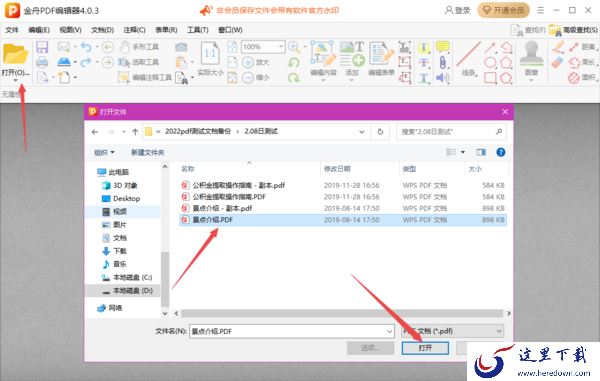Click the horizontal scrollbar in file list
This screenshot has width=600, height=381.
(x=342, y=314)
